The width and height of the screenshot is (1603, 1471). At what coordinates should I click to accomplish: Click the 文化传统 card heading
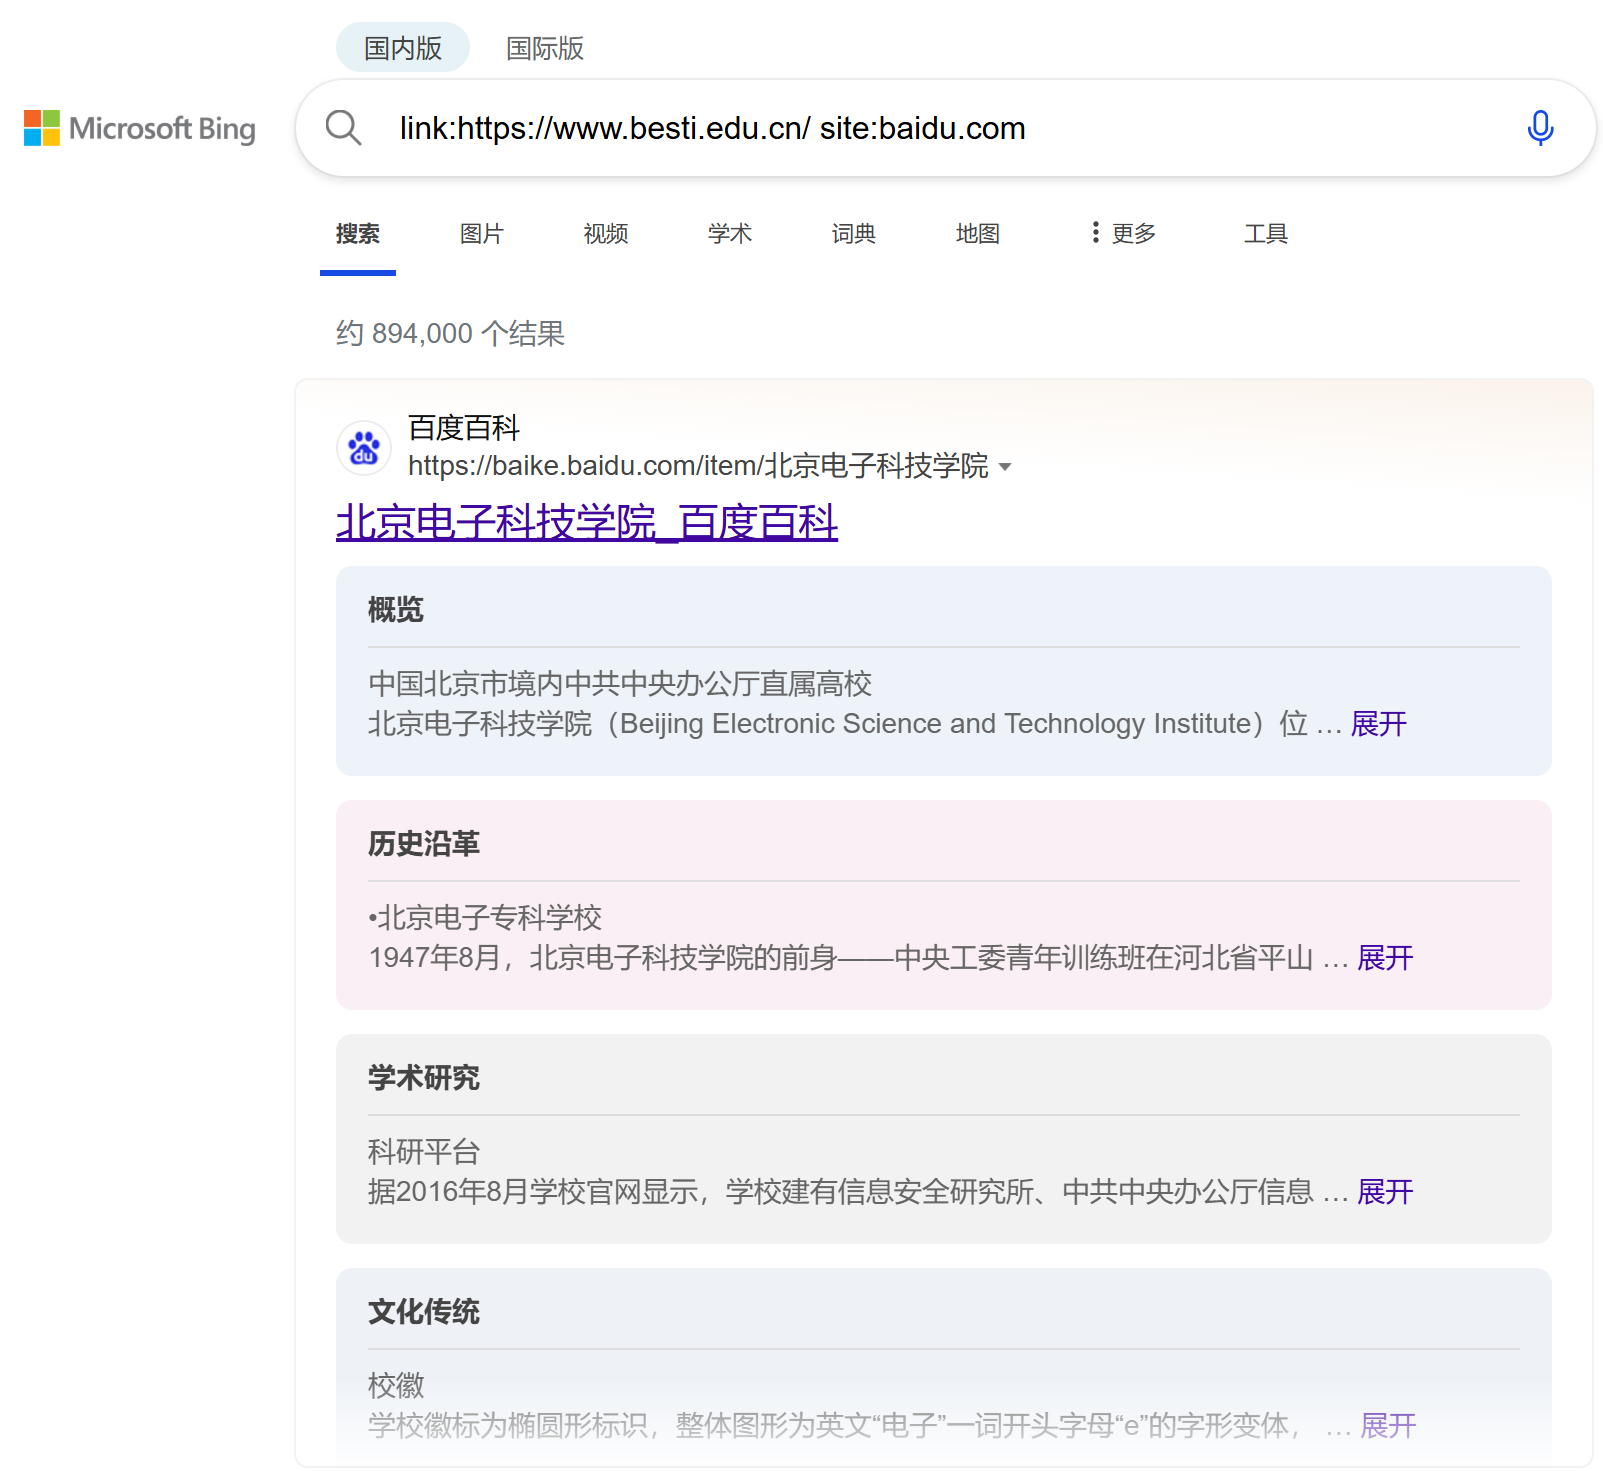424,1311
